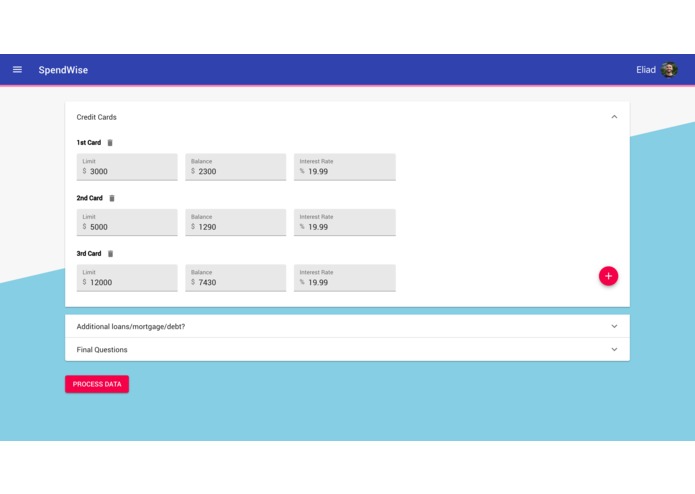The image size is (695, 494).
Task: Click the 2nd Card label
Action: coord(90,198)
